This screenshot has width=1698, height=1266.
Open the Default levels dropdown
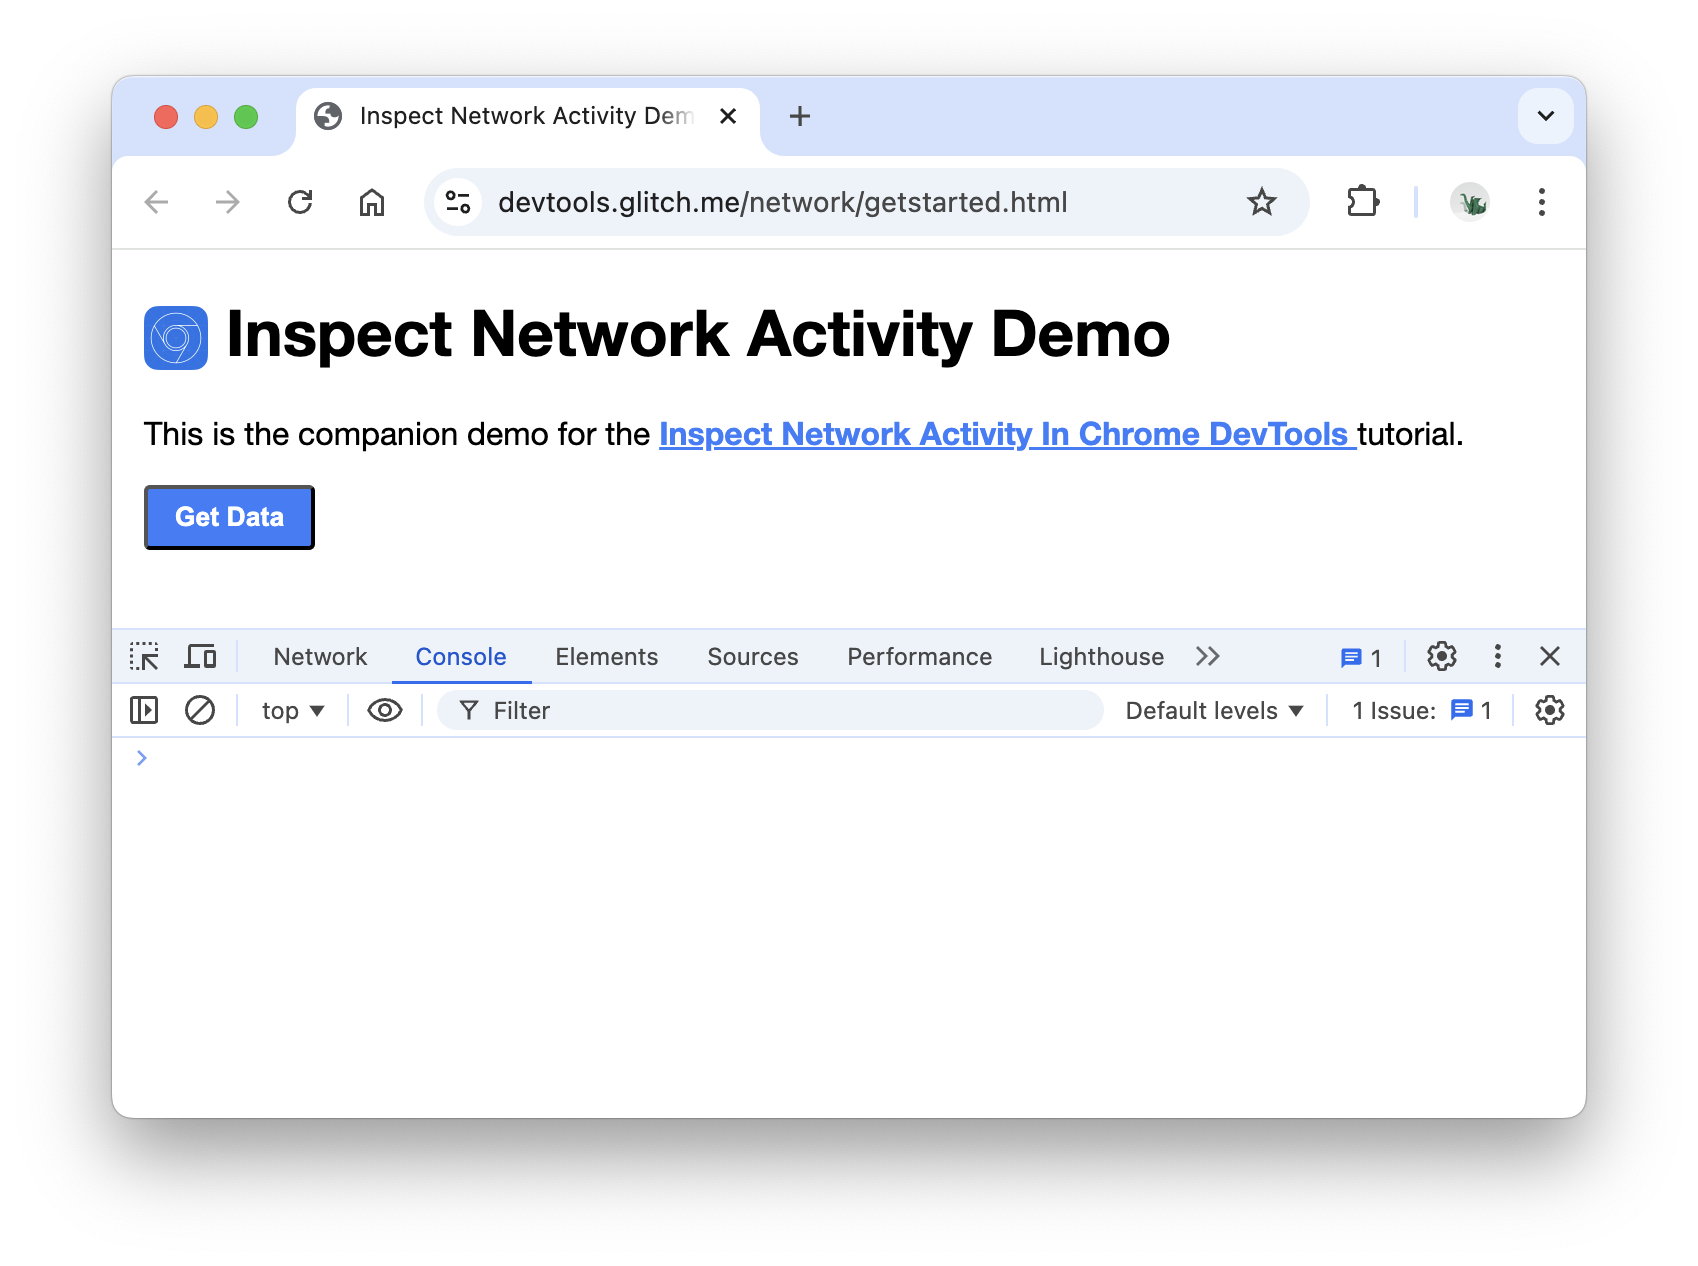[1213, 710]
